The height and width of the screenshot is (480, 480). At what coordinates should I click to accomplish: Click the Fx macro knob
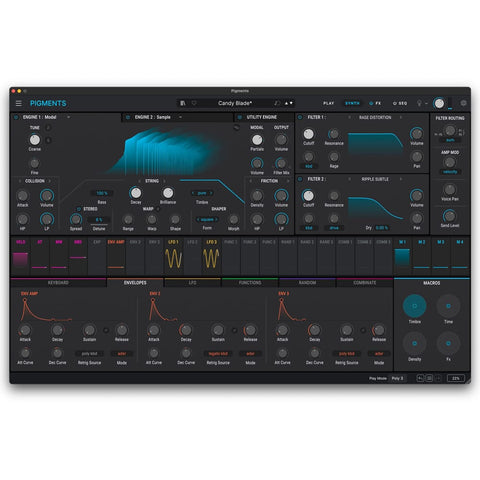coord(448,343)
